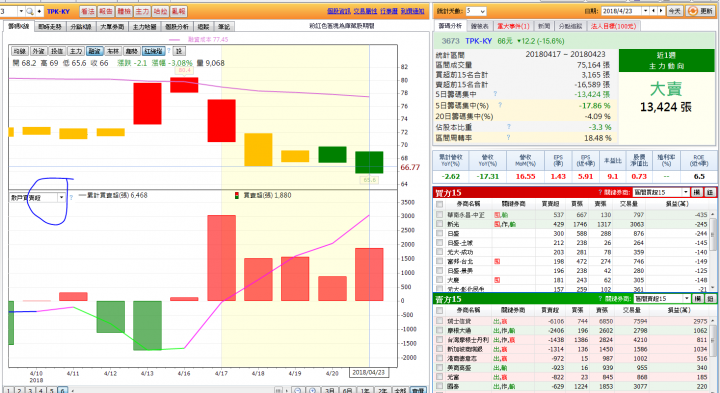Click the plus icon beside the search magnifier

(39, 11)
